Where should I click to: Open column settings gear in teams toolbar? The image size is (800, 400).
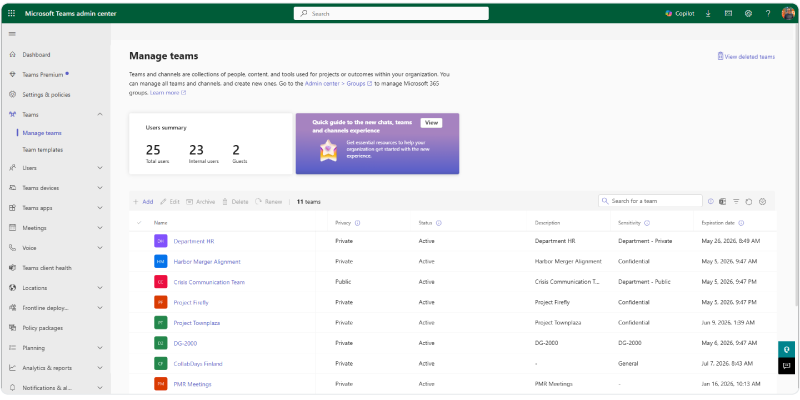[x=762, y=201]
